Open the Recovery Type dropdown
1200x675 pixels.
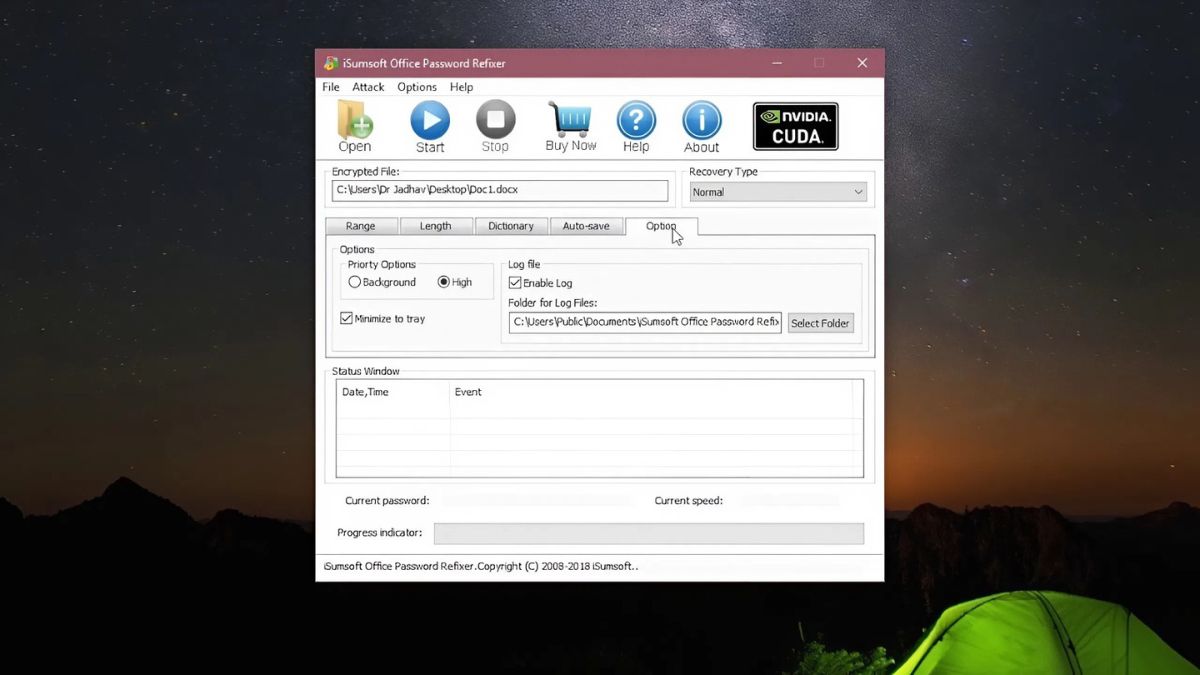tap(857, 191)
